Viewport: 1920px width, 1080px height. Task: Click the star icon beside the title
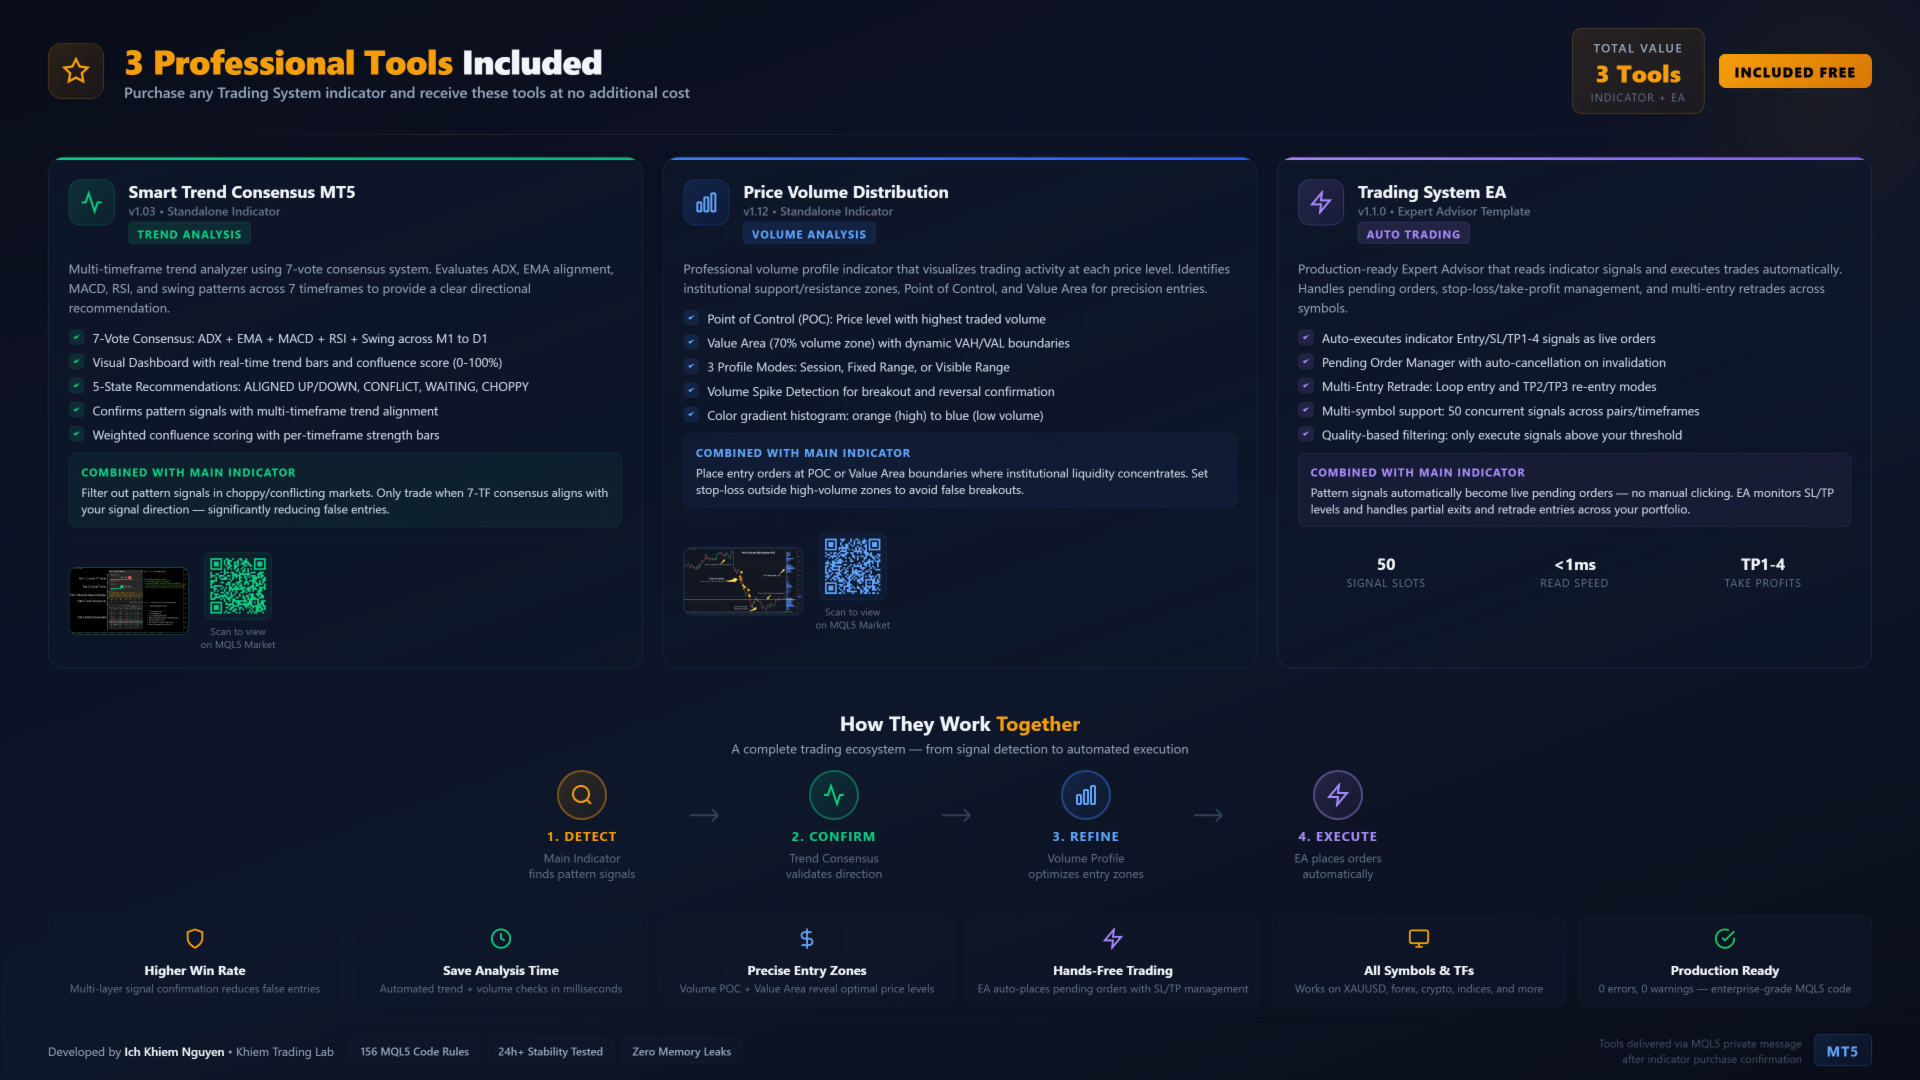click(x=76, y=71)
